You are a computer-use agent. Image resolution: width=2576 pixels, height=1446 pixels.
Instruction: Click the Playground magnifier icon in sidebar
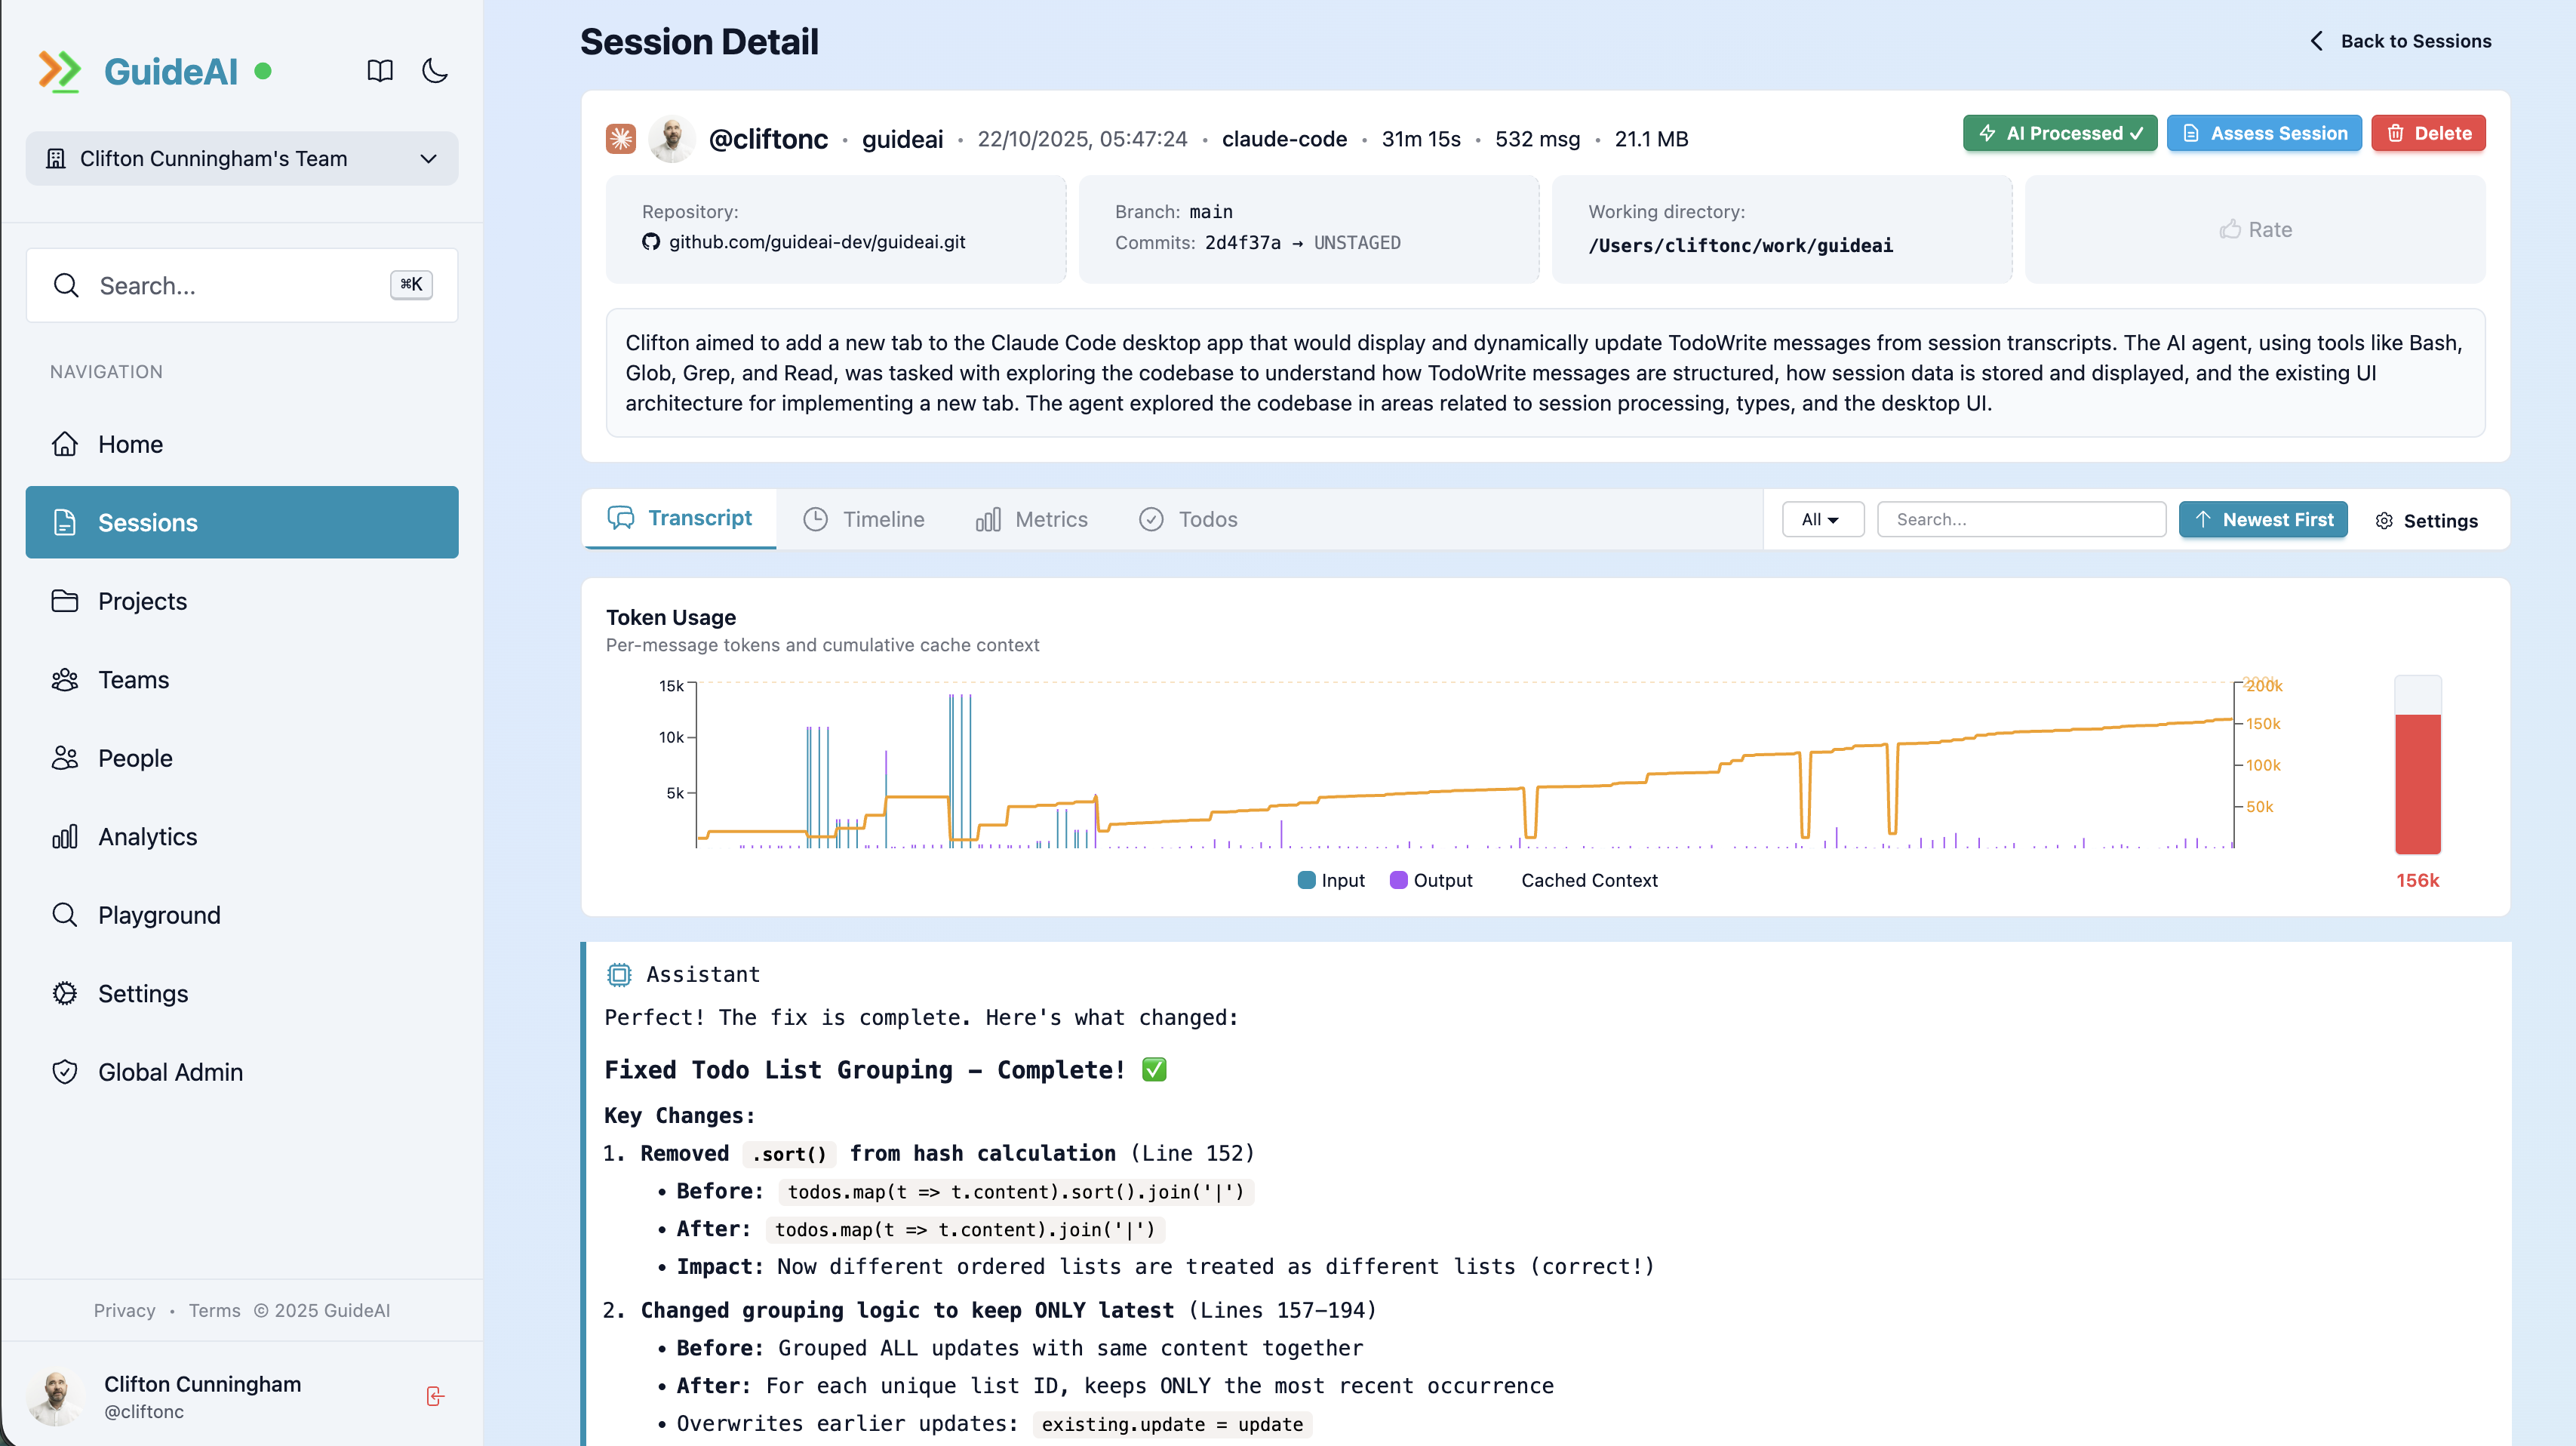coord(64,915)
